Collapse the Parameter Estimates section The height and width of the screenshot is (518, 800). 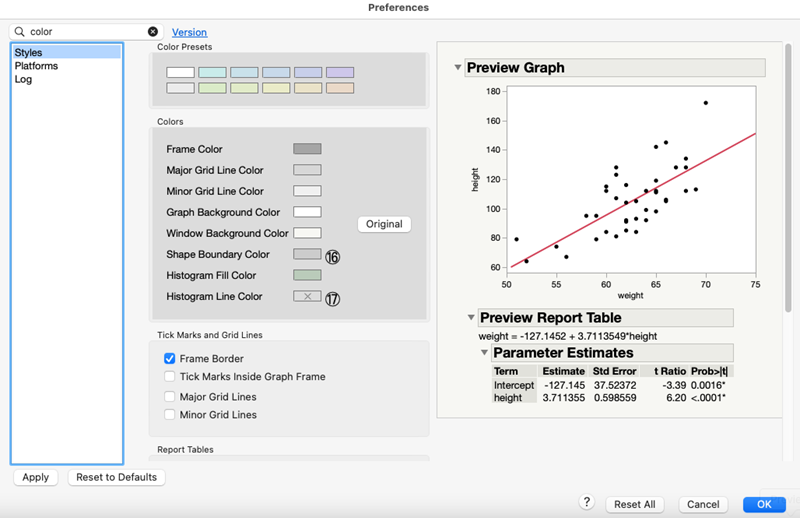[x=485, y=353]
